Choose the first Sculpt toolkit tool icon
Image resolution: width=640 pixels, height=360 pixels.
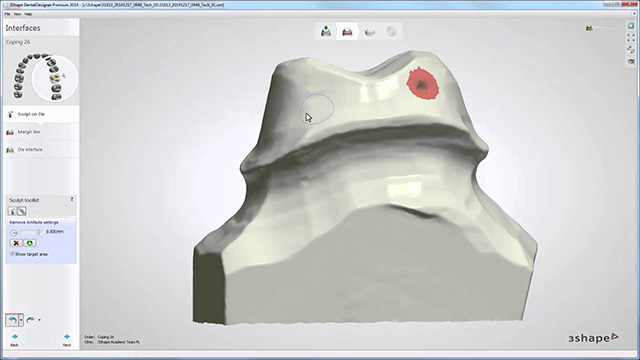[12, 211]
